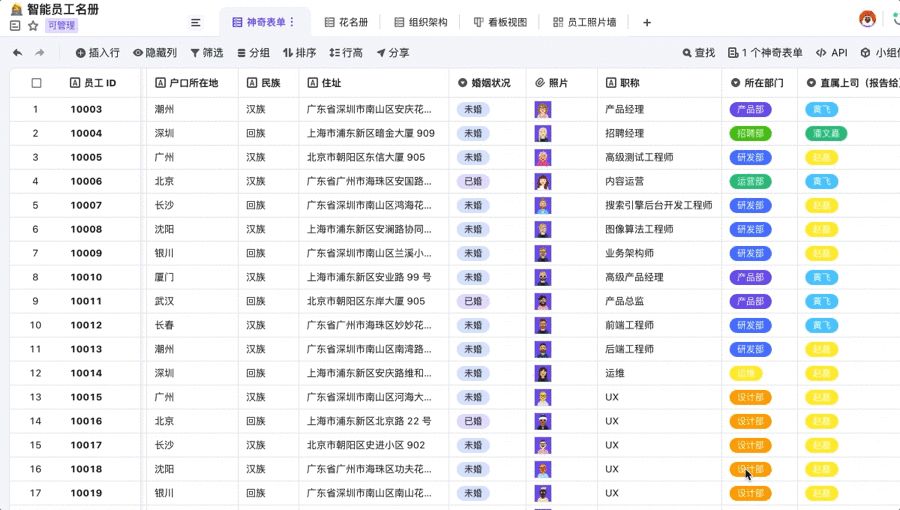The height and width of the screenshot is (510, 900).
Task: Collapse the sidebar with the hamburger icon
Action: [196, 22]
